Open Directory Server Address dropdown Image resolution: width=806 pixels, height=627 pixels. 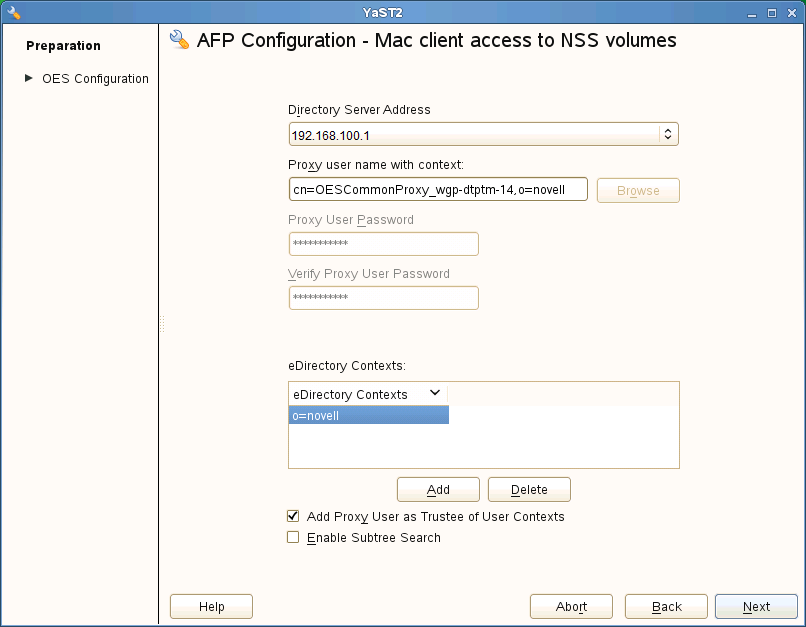[x=668, y=134]
